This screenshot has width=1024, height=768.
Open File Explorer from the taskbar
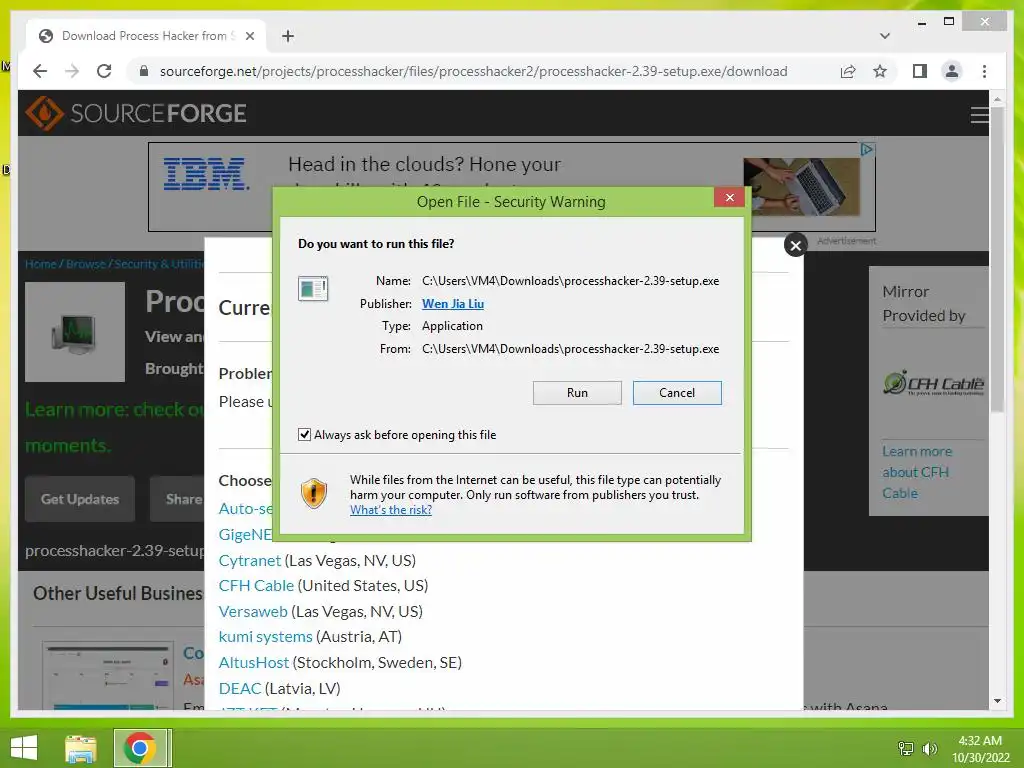(80, 748)
